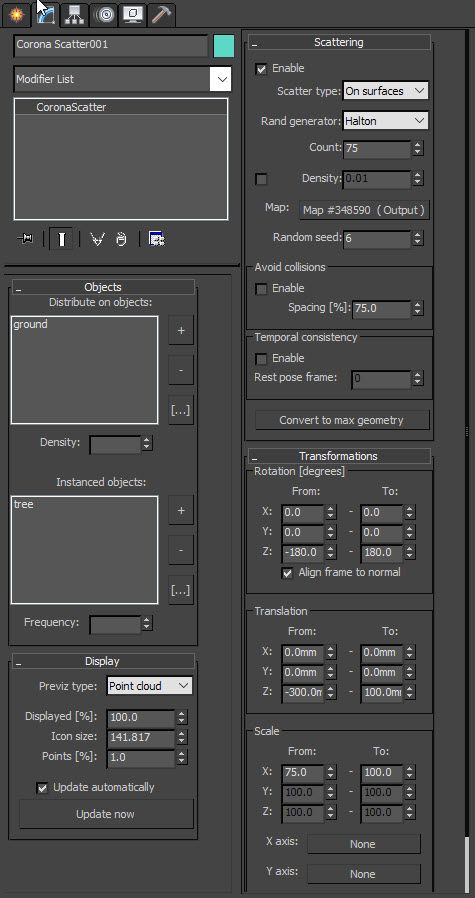
Task: Edit the Corona Scatter001 name field
Action: pyautogui.click(x=110, y=45)
